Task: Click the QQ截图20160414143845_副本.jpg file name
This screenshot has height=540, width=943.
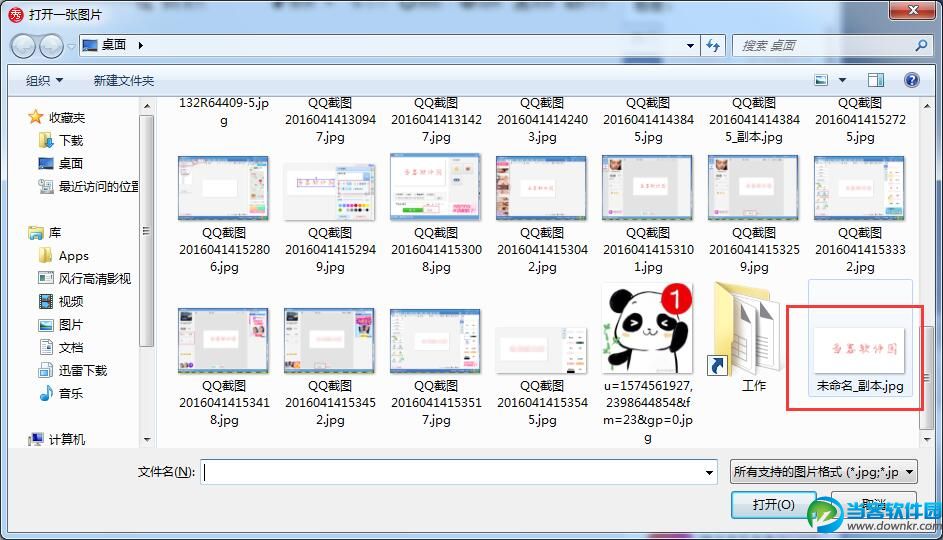Action: point(754,120)
